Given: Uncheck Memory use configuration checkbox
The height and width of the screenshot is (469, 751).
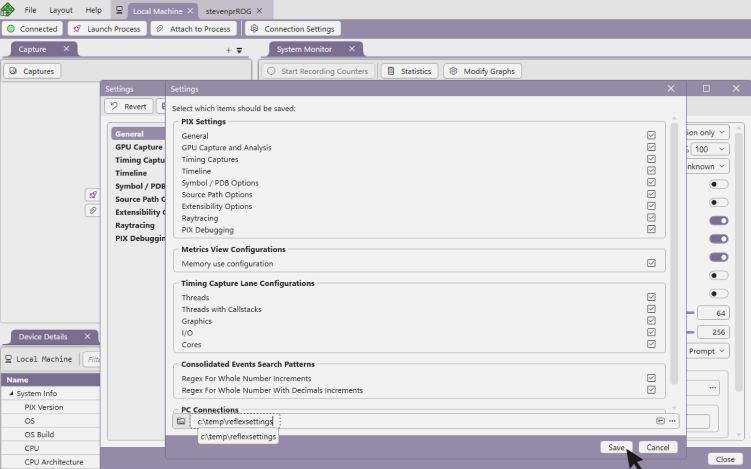Looking at the screenshot, I should pyautogui.click(x=651, y=264).
